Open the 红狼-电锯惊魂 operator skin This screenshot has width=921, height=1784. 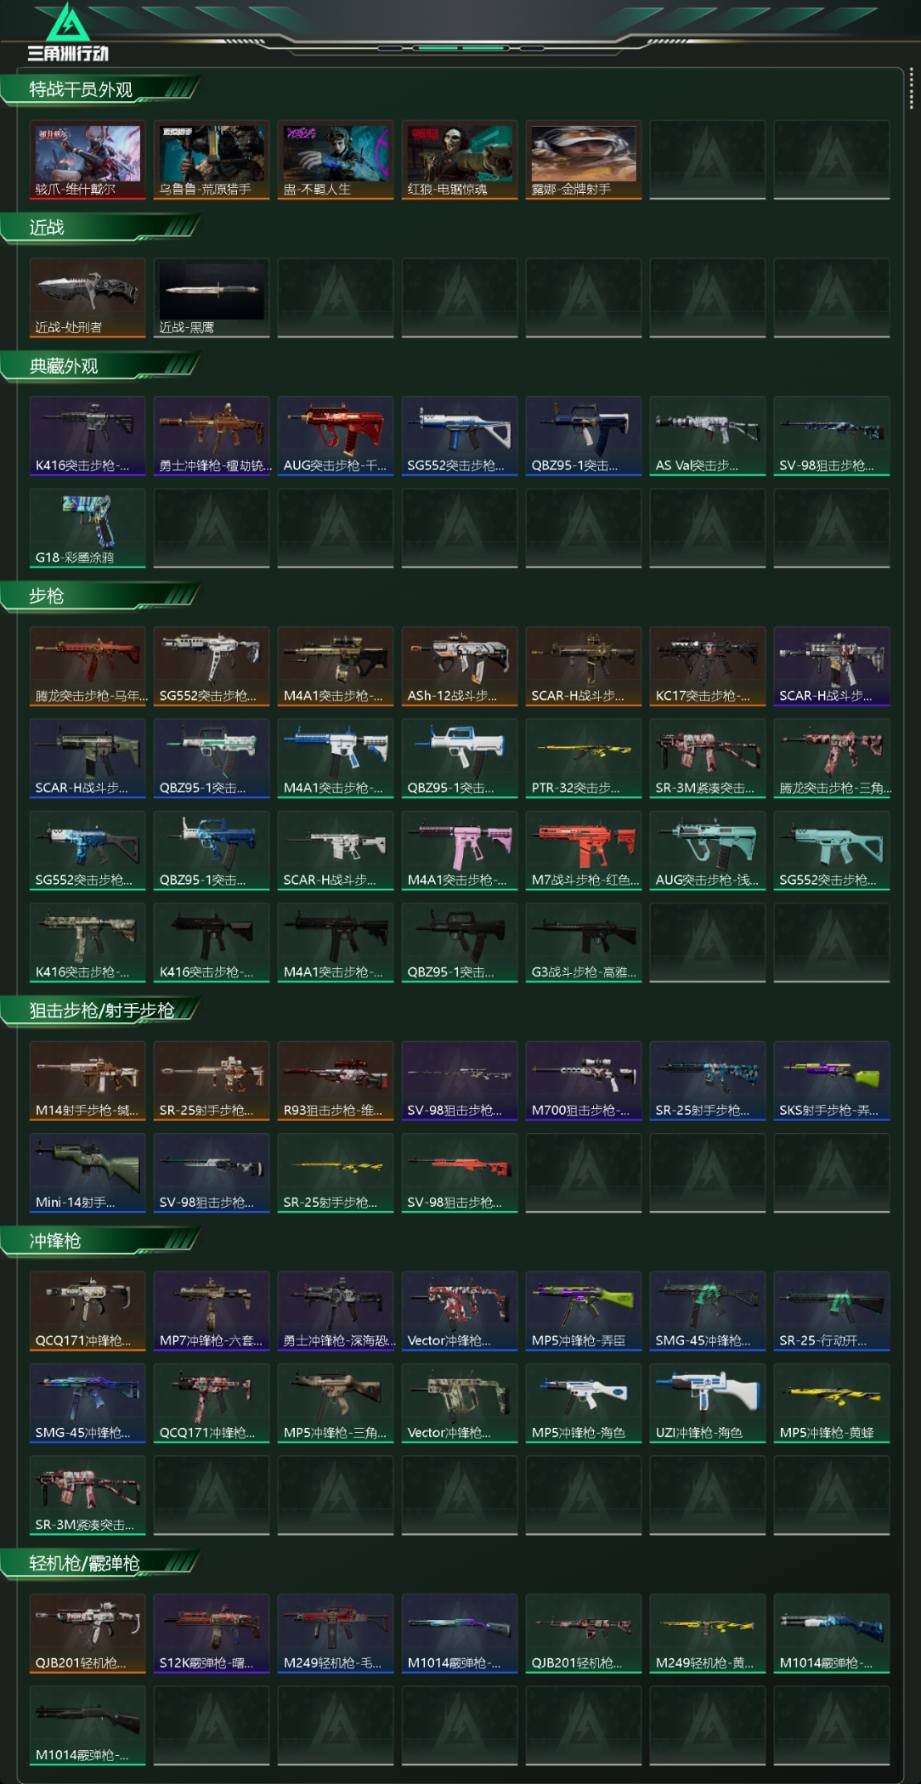460,160
